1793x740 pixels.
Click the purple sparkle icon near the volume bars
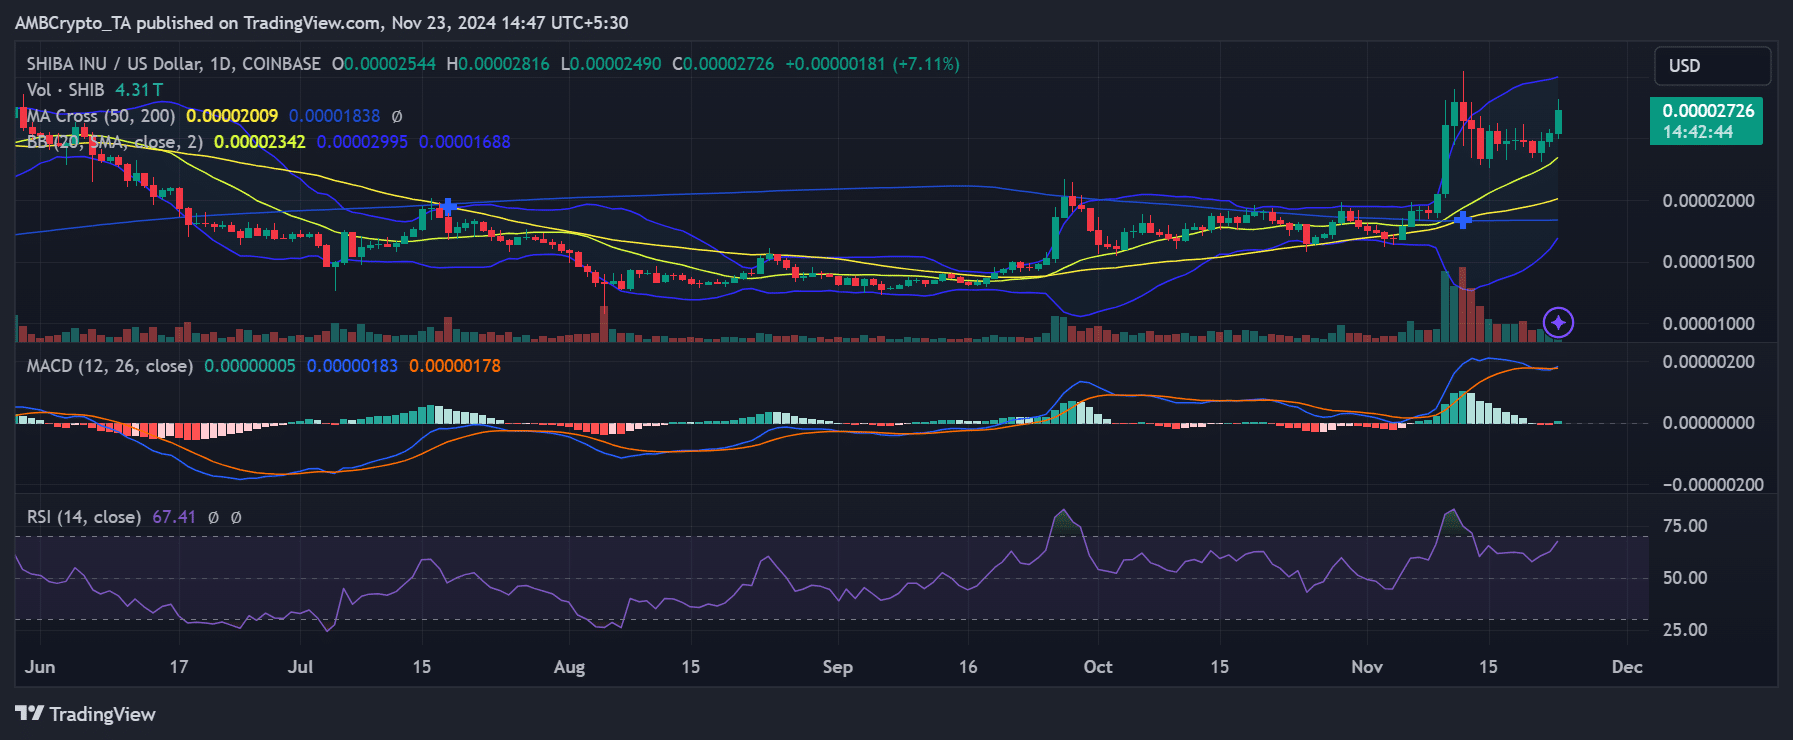coord(1558,322)
